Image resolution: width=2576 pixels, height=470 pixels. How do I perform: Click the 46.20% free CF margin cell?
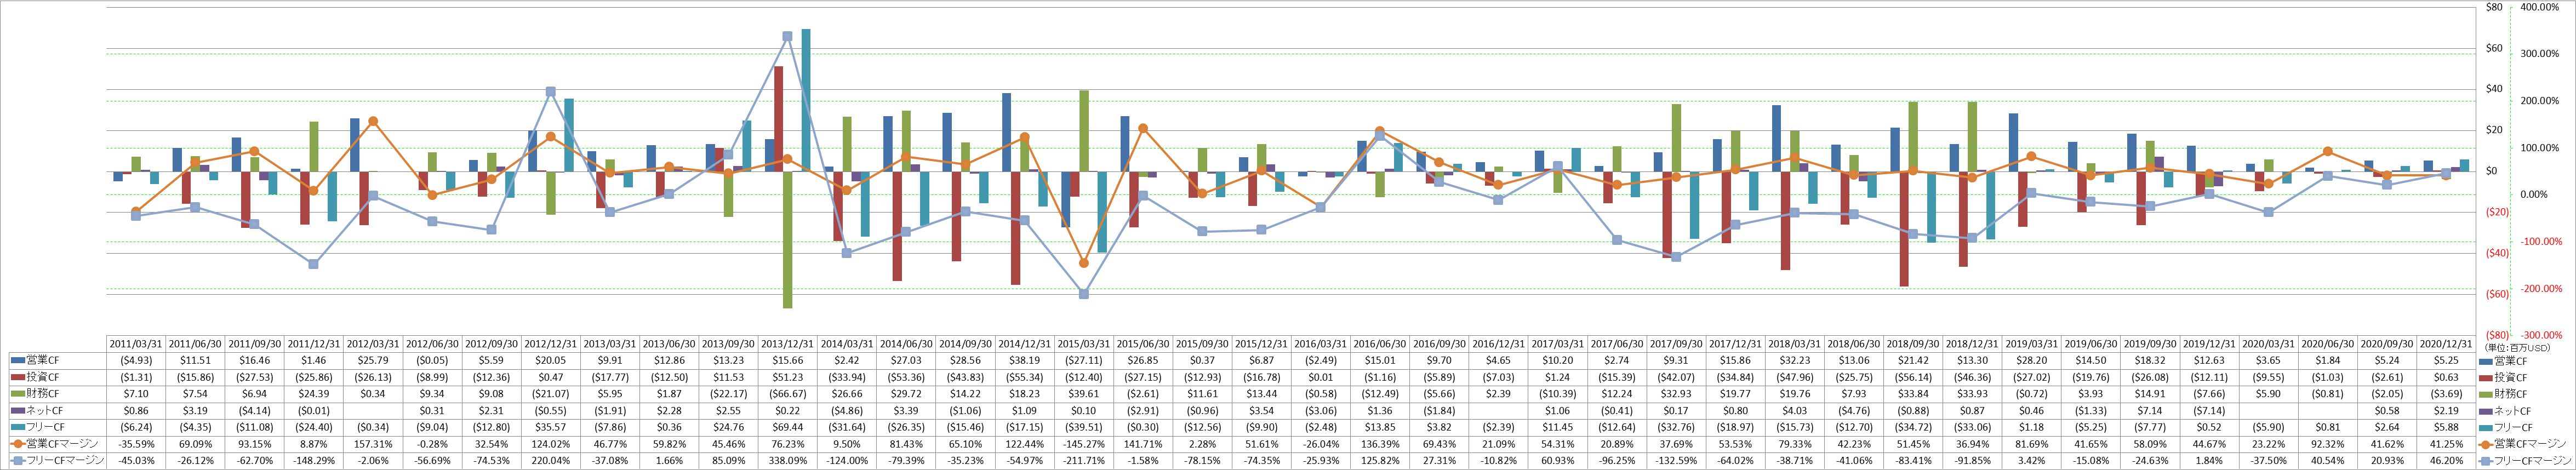click(x=2446, y=461)
